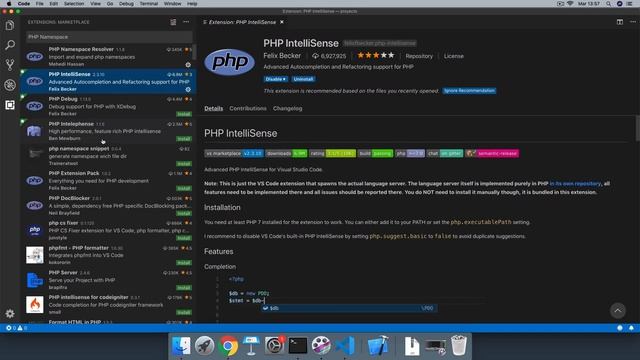Click the semantic-release badge
Image resolution: width=640 pixels, height=360 pixels.
click(x=492, y=153)
